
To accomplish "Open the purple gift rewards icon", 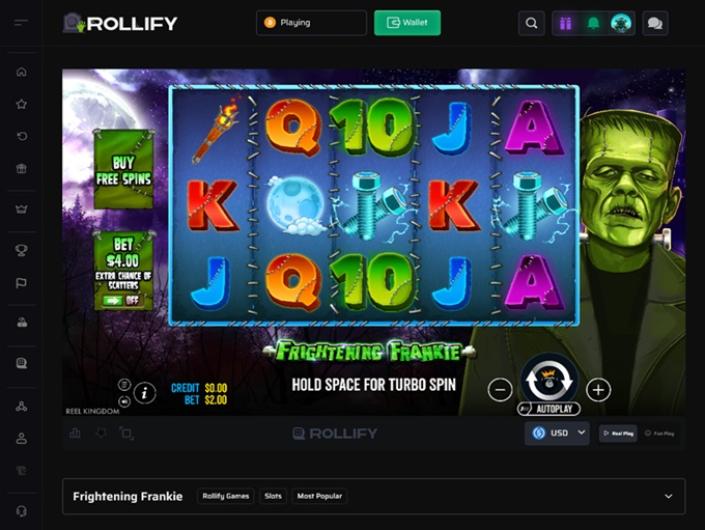I will pos(566,23).
